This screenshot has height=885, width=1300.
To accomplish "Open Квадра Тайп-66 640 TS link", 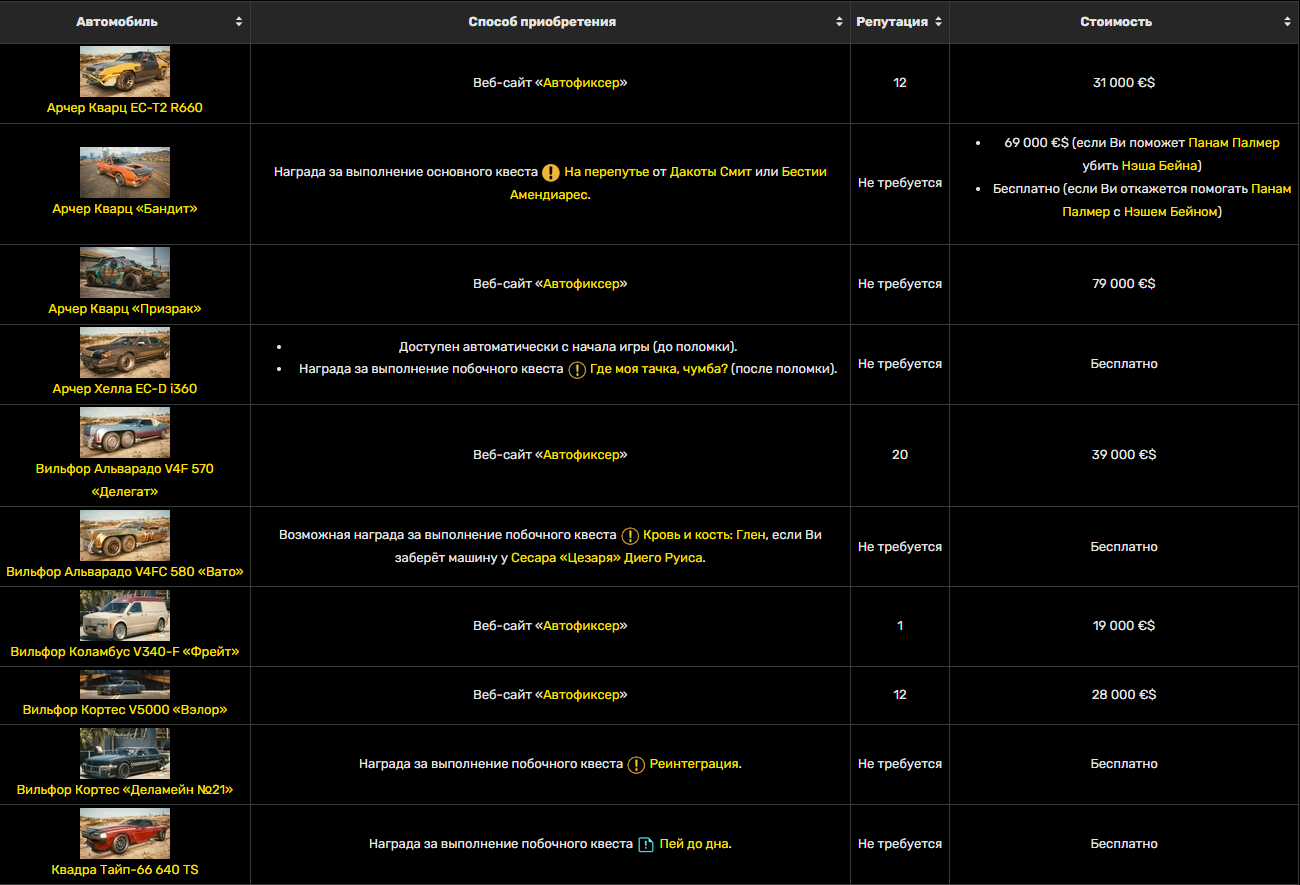I will tap(125, 870).
